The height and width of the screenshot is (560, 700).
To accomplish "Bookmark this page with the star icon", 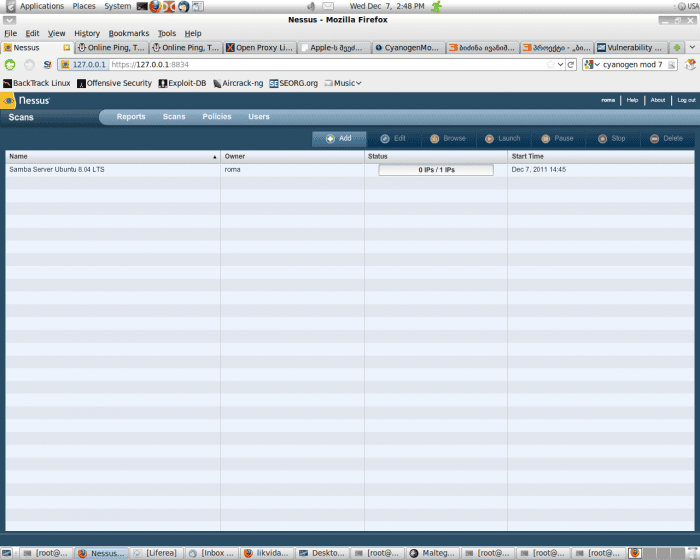I will (550, 65).
